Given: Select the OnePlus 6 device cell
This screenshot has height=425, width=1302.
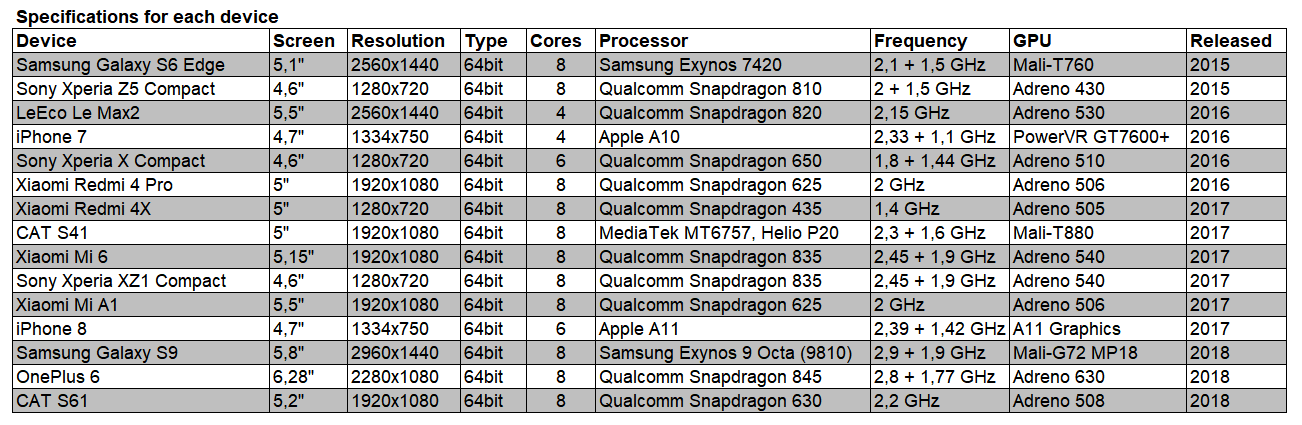Looking at the screenshot, I should [141, 377].
